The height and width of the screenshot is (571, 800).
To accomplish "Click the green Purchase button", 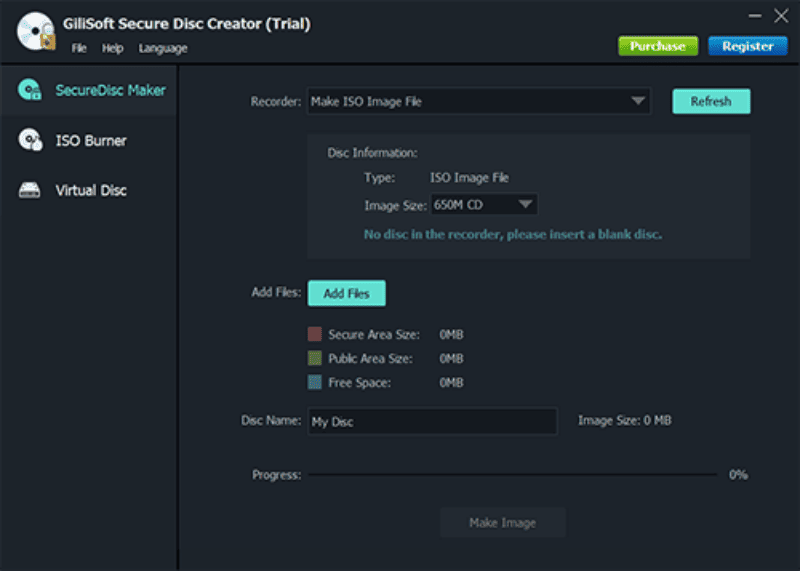I will (x=658, y=46).
